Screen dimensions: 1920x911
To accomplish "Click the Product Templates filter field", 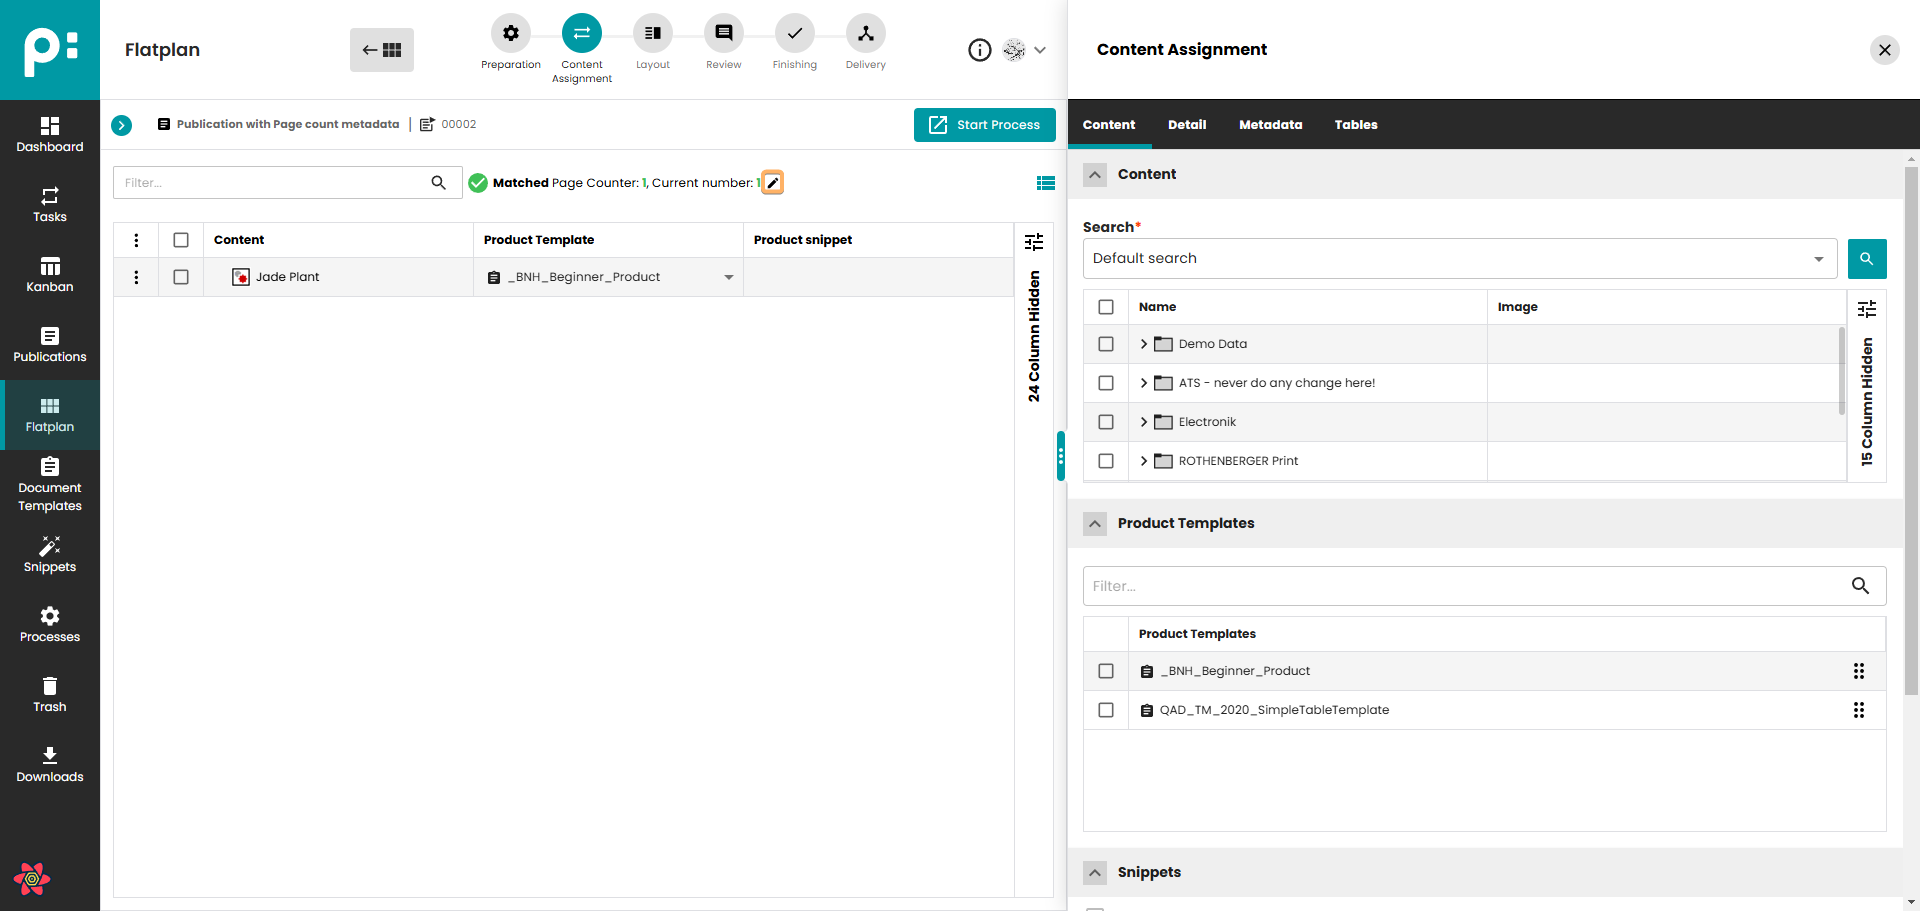I will [x=1465, y=586].
